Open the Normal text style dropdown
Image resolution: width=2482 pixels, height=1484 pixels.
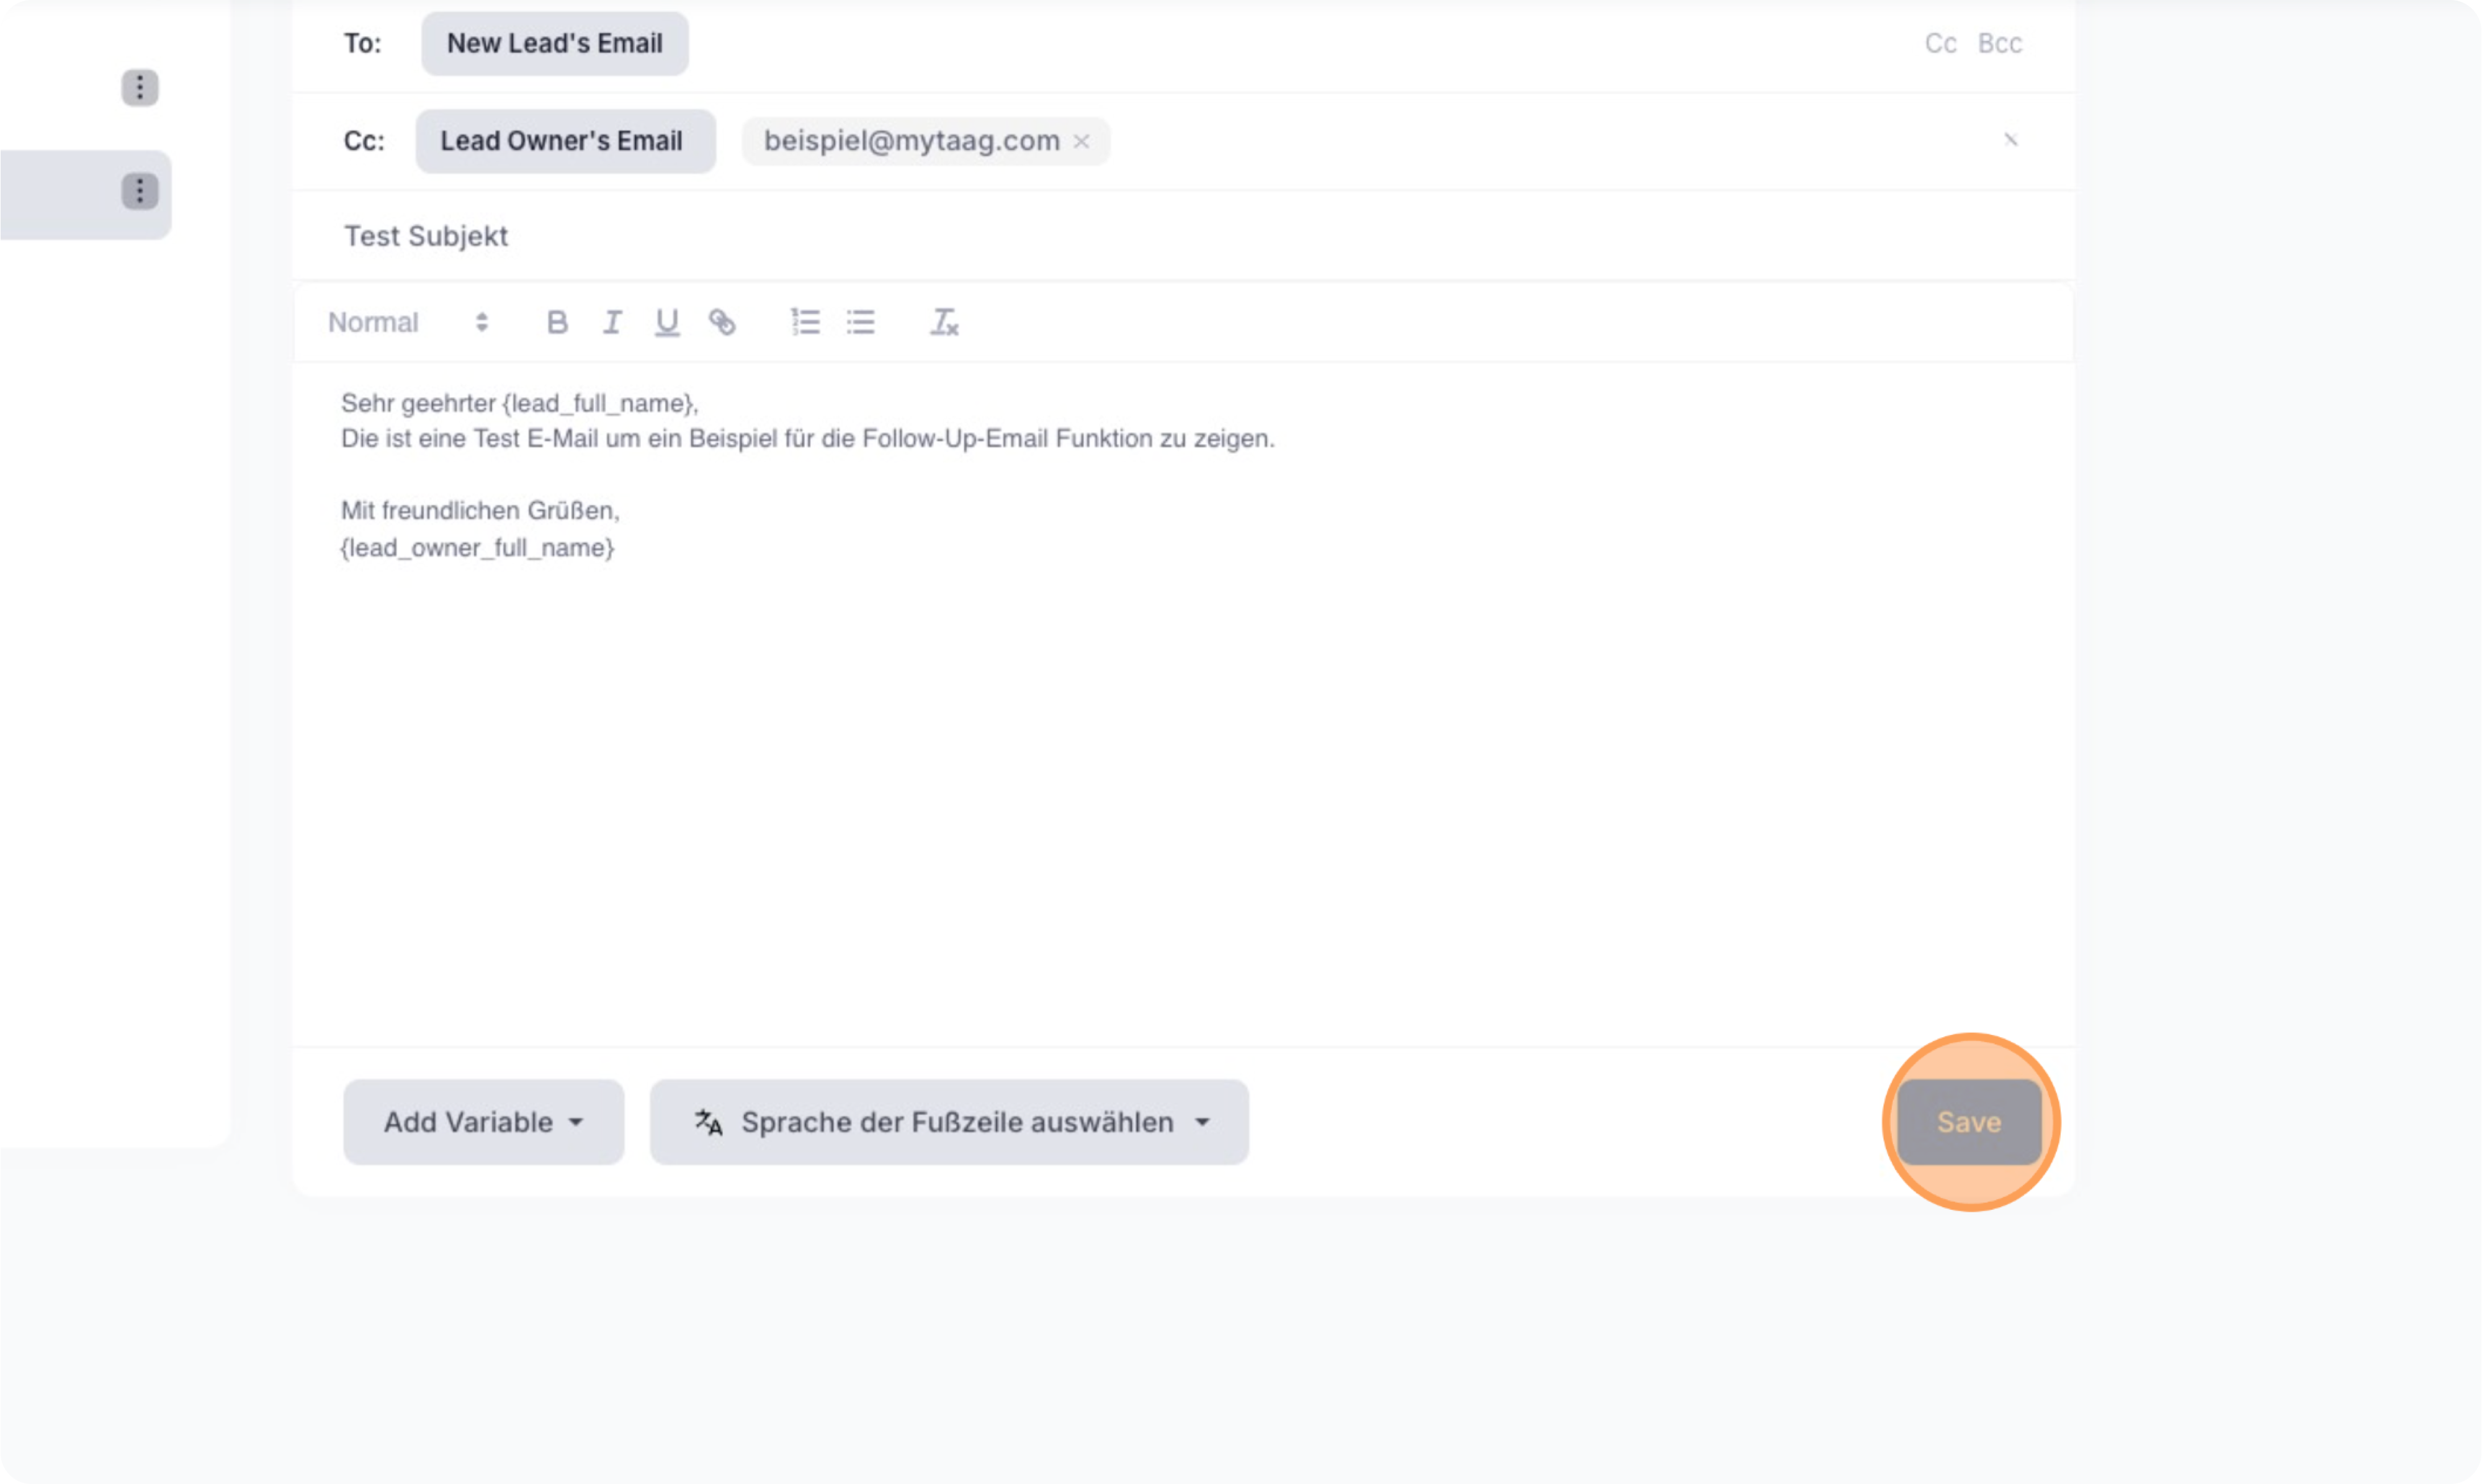(408, 322)
